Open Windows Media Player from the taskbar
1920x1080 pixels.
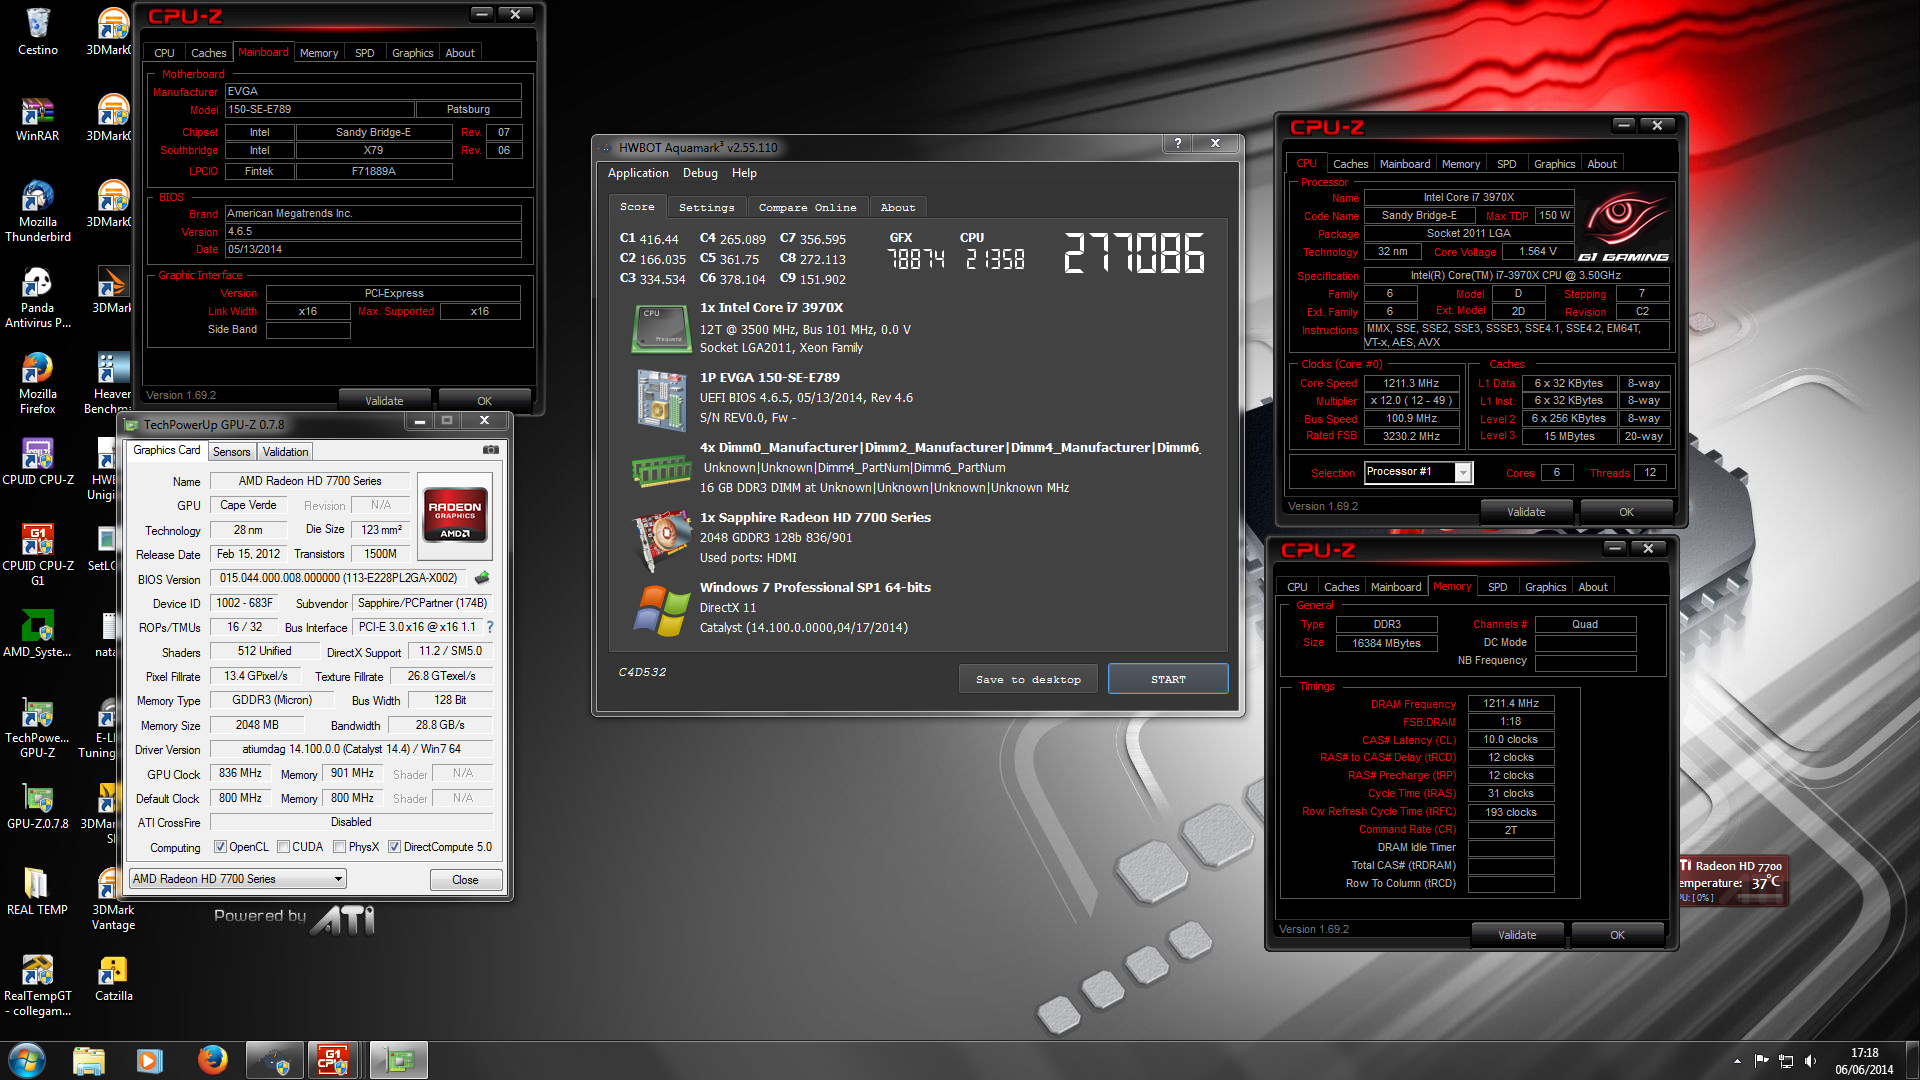coord(150,1060)
